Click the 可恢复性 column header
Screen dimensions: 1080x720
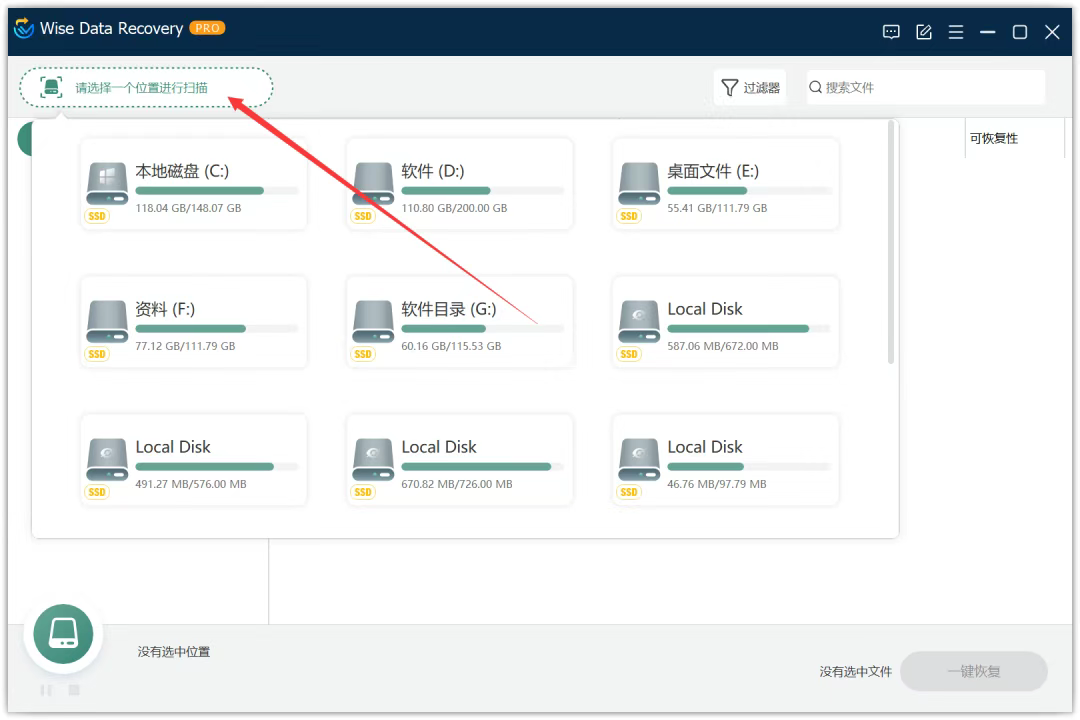click(991, 137)
